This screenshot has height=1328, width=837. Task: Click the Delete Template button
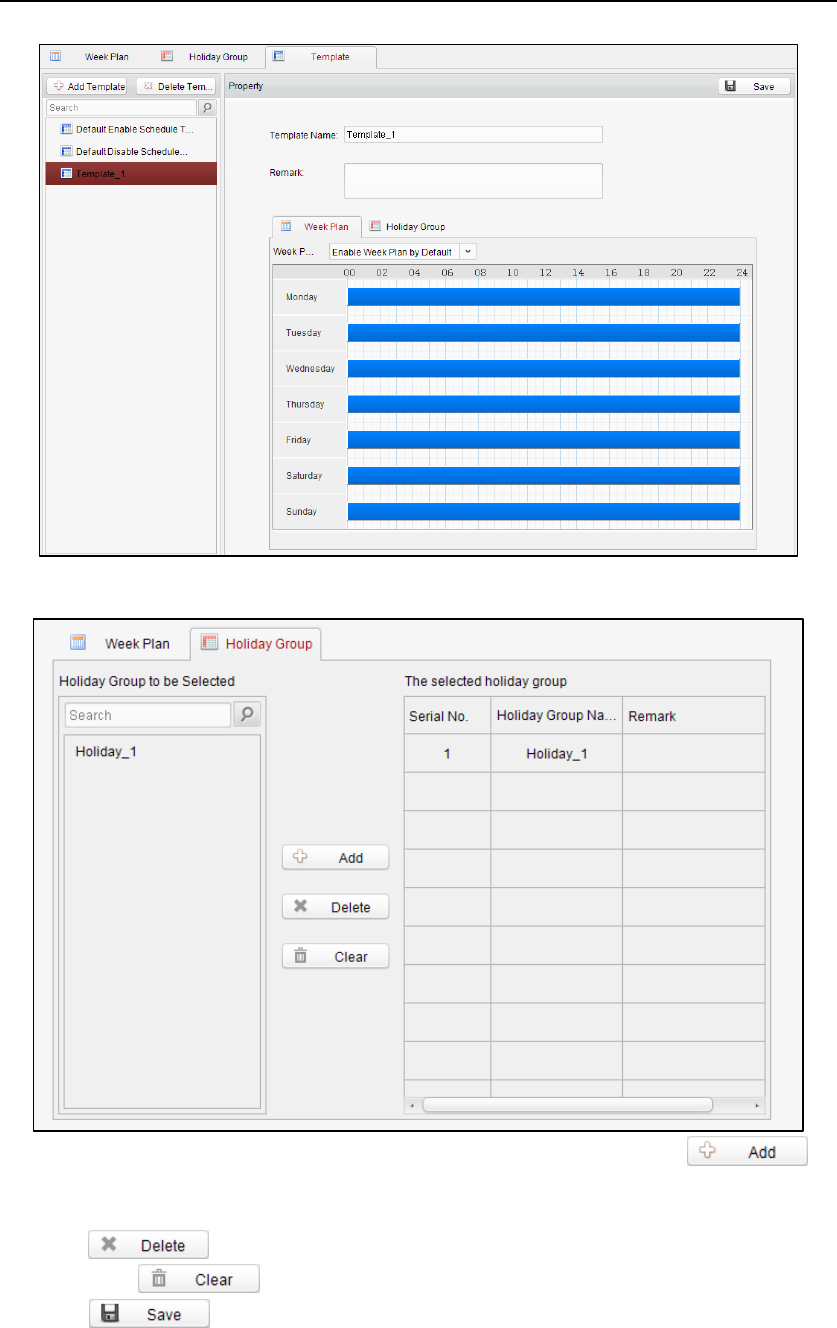pyautogui.click(x=176, y=87)
